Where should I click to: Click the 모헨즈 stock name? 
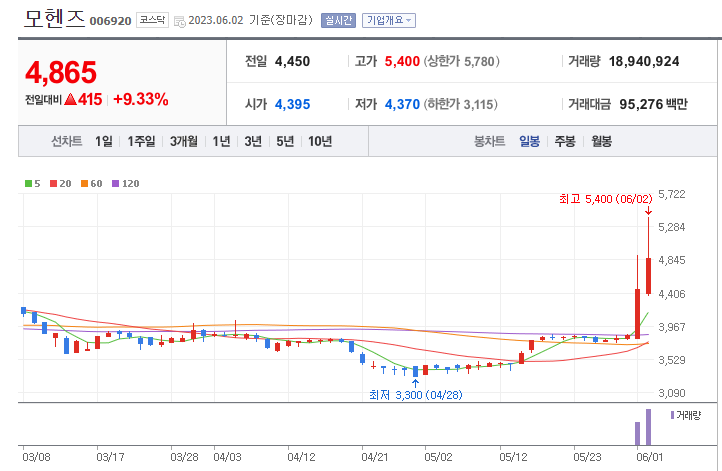click(x=54, y=18)
